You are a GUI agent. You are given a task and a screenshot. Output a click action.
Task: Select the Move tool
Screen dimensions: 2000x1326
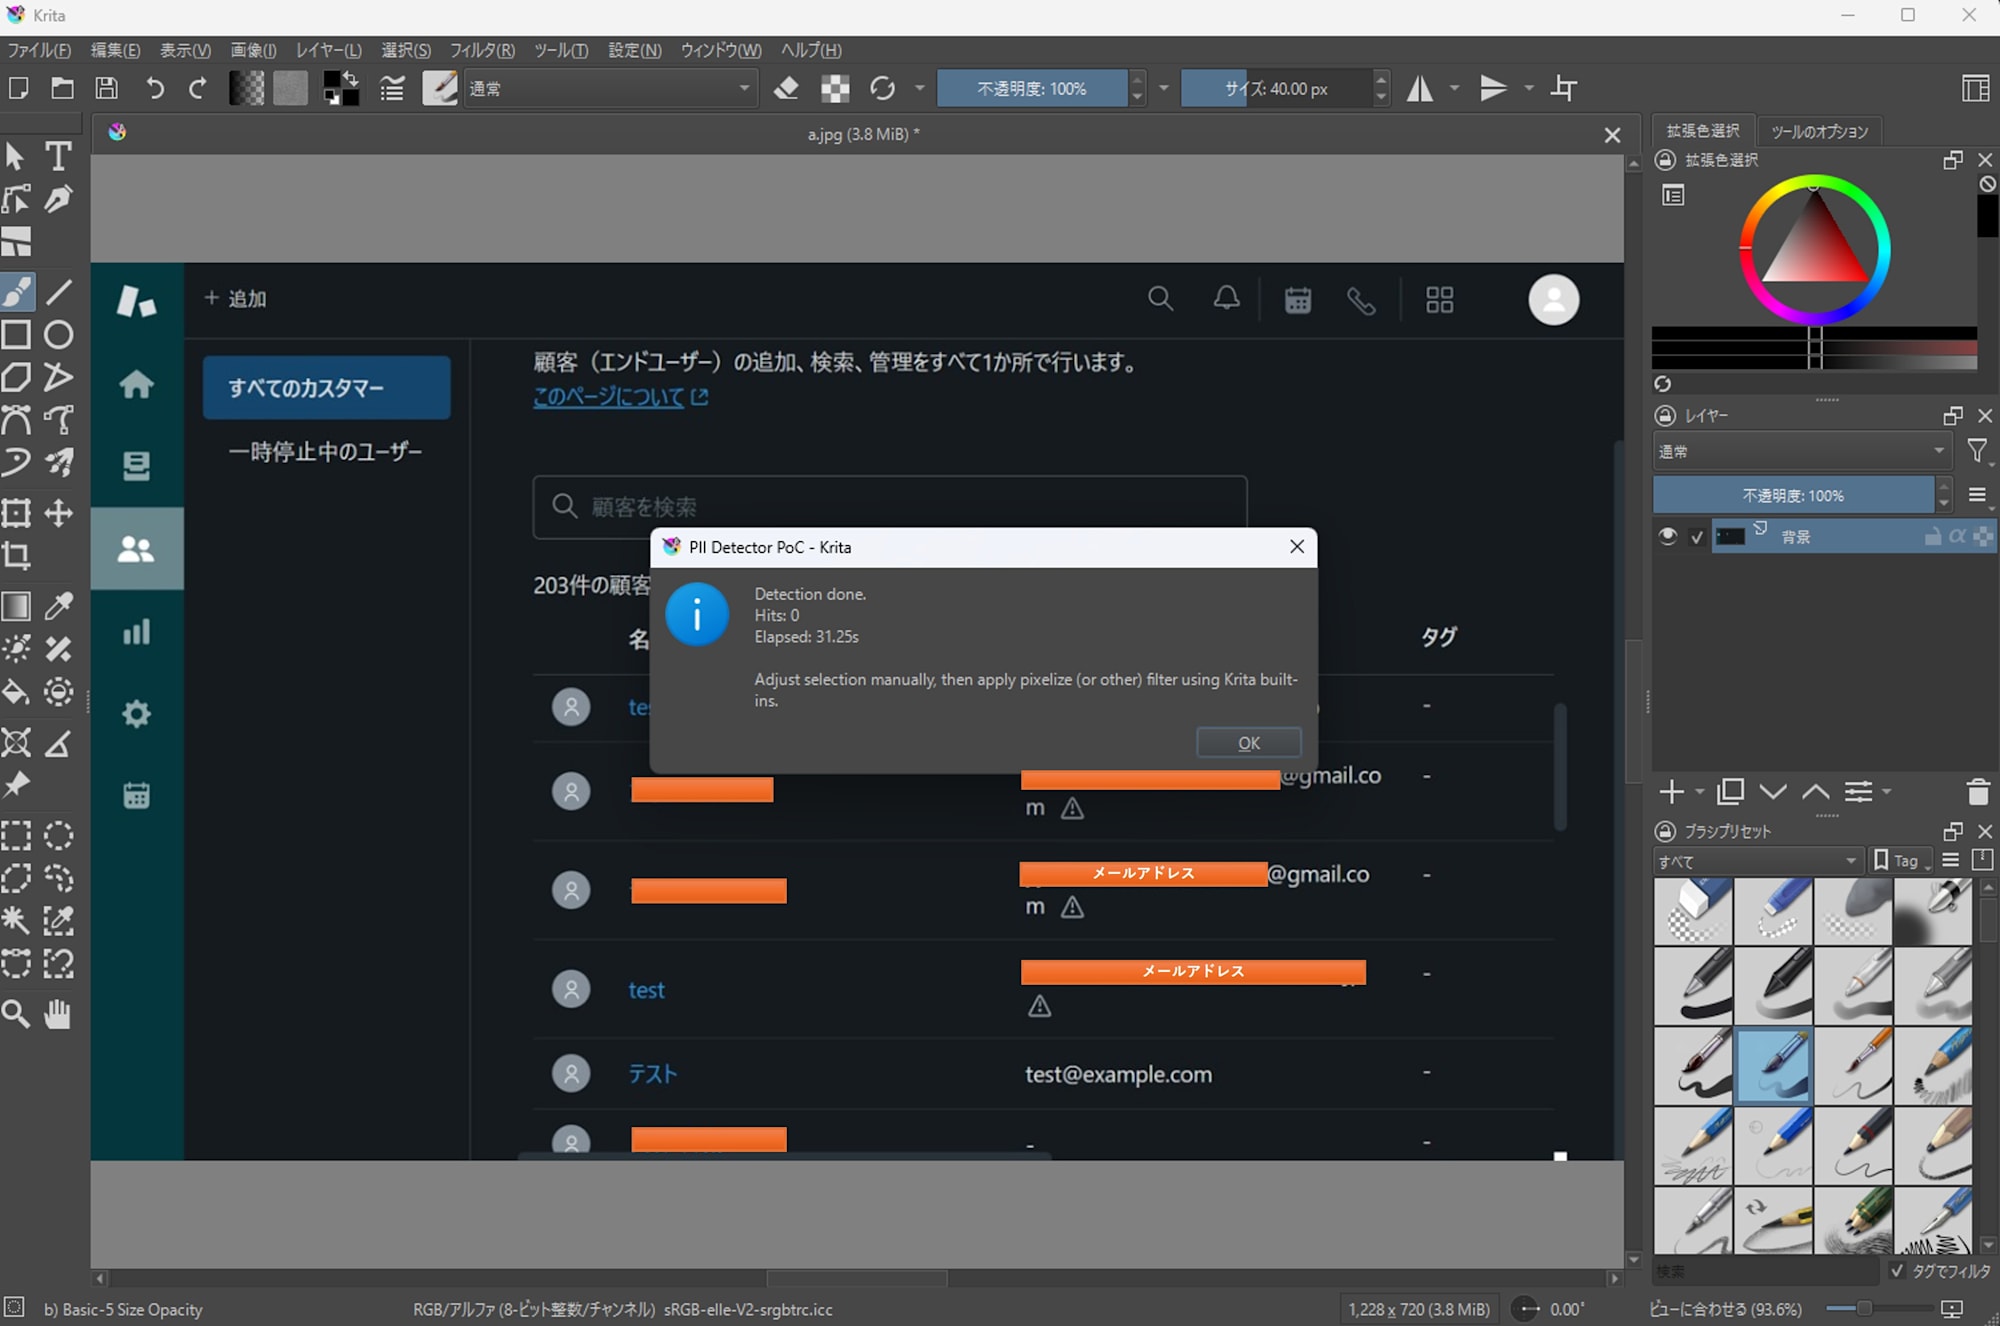(58, 513)
